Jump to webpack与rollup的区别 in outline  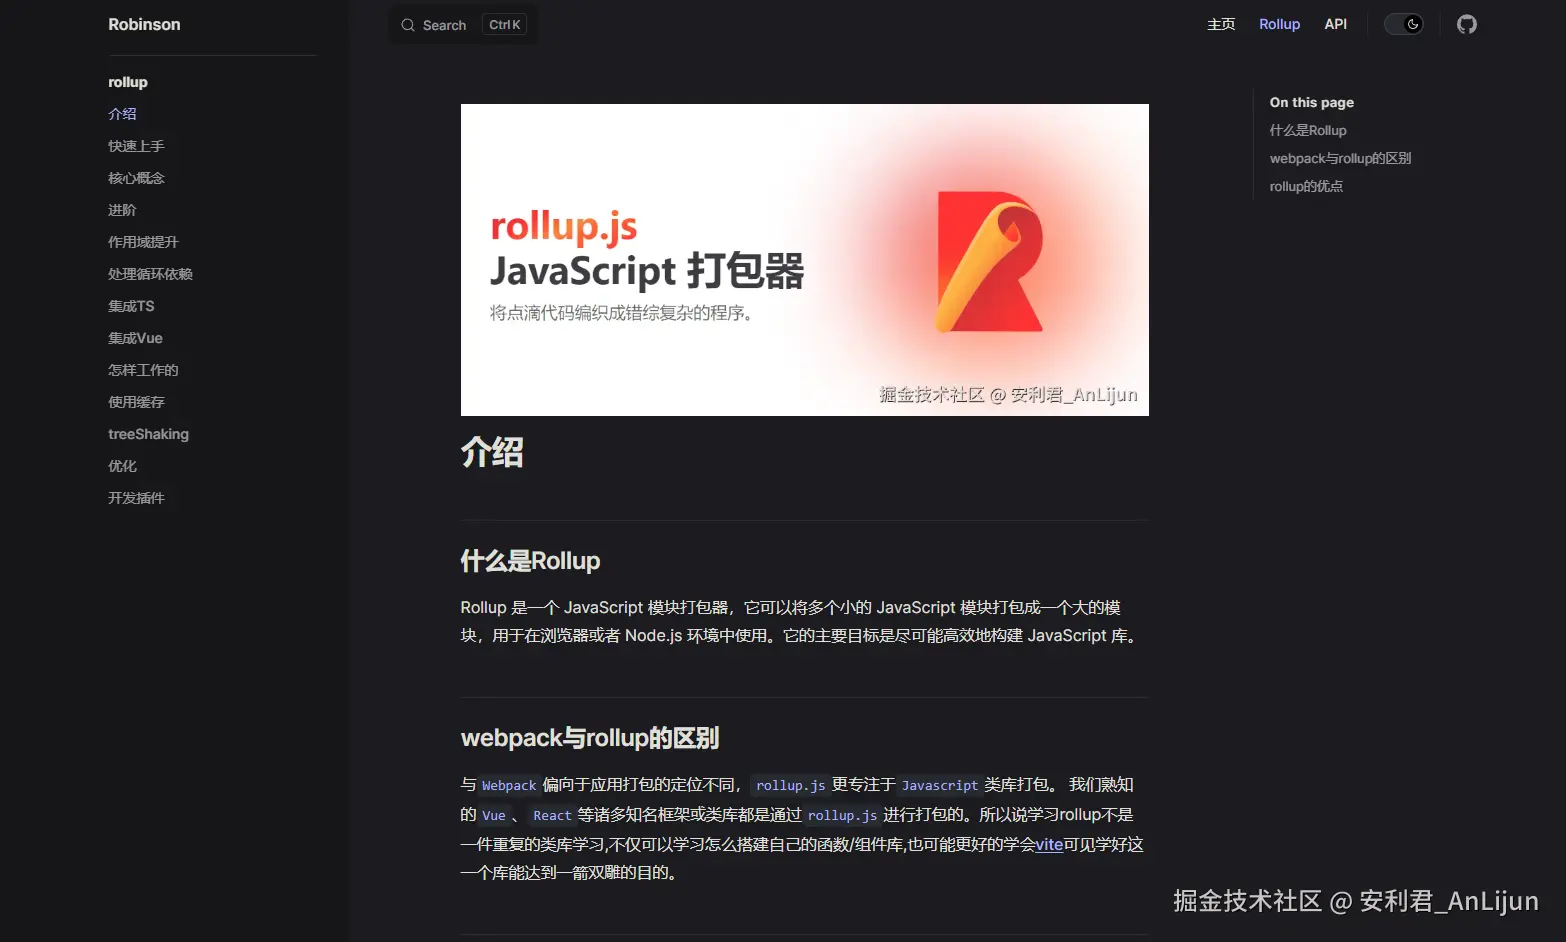point(1340,158)
